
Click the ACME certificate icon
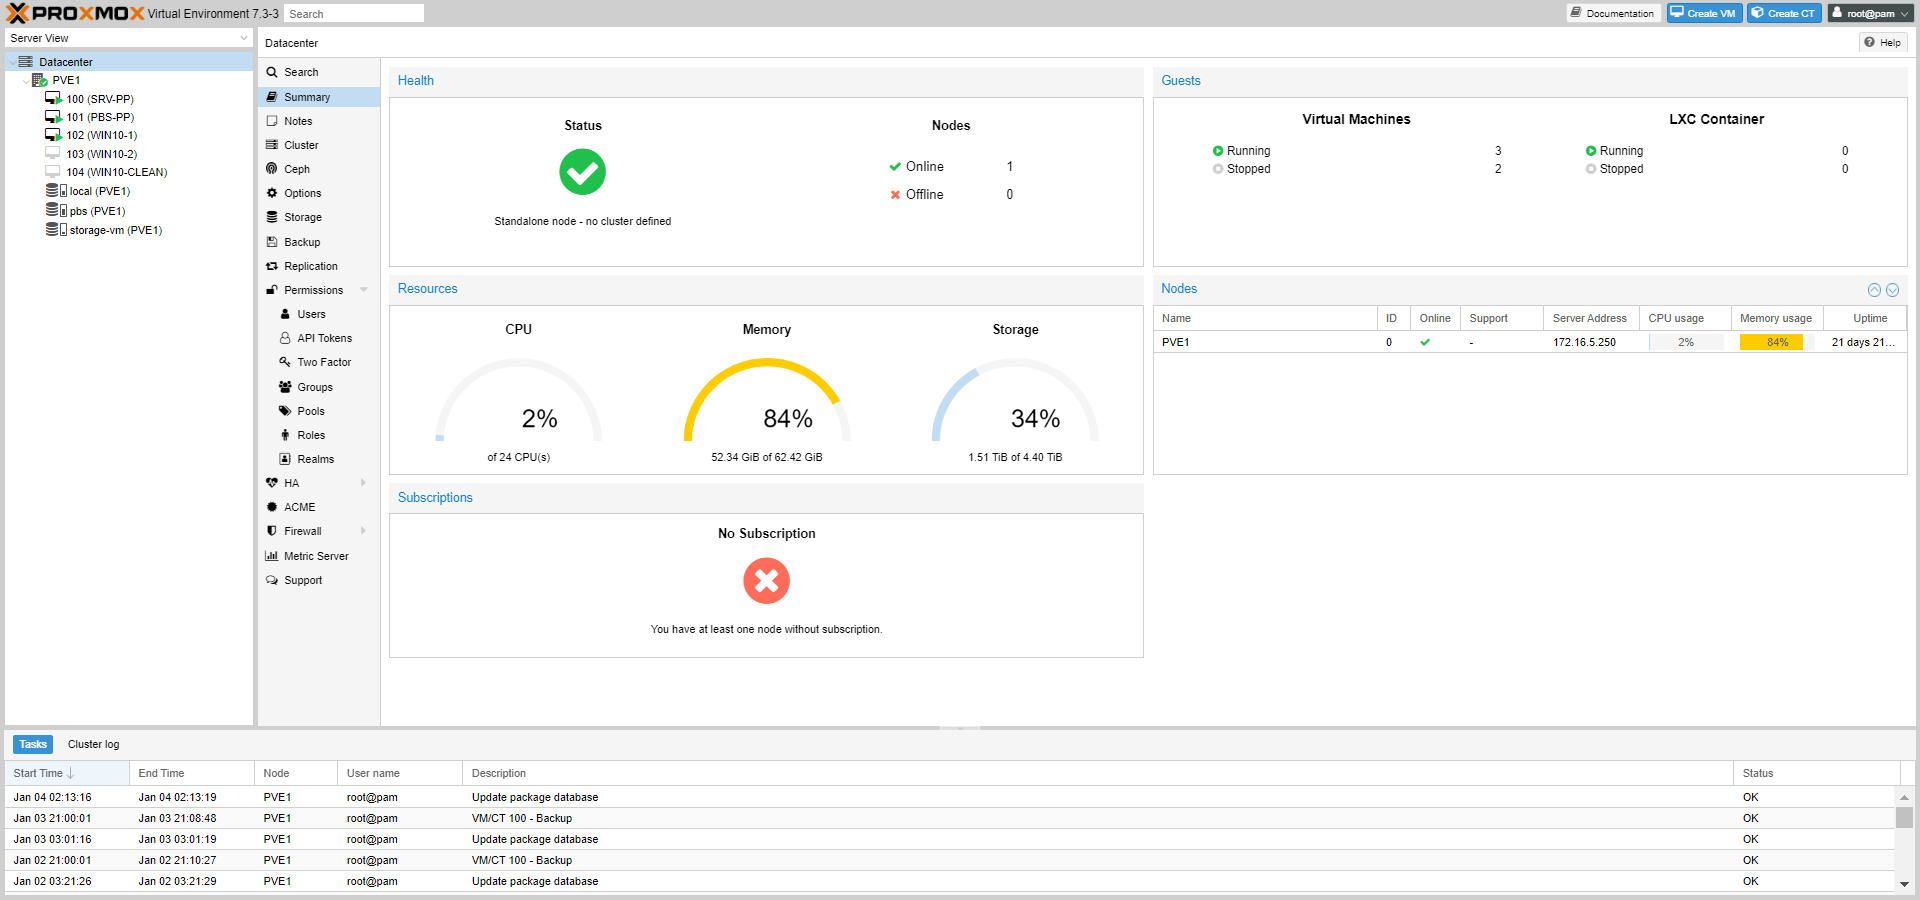coord(272,507)
